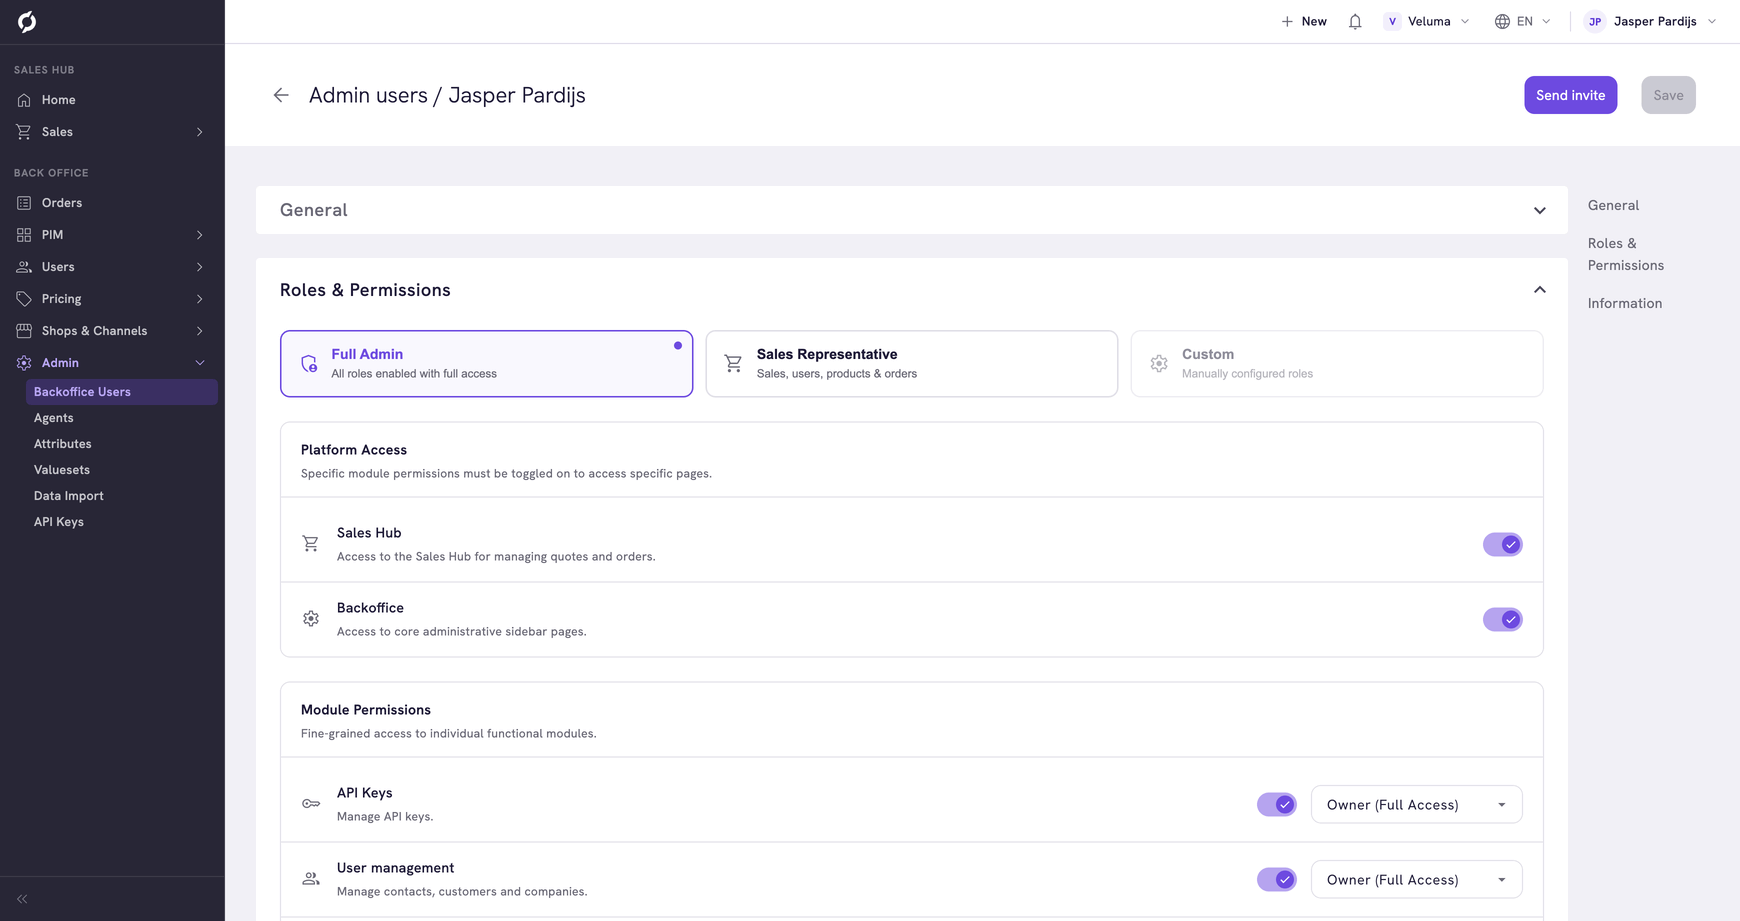Toggle Backoffice platform access

click(1502, 619)
